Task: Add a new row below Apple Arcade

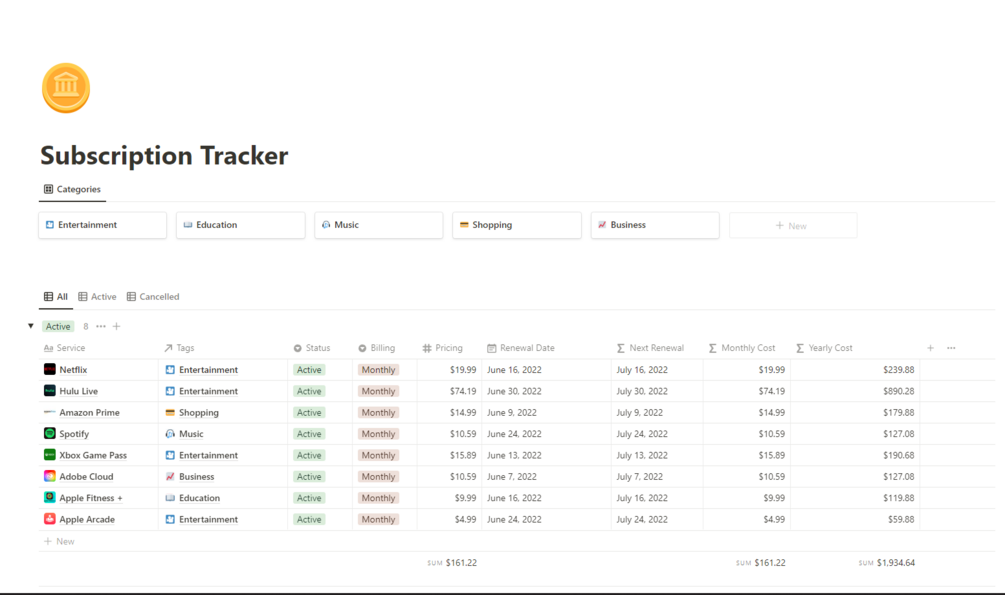Action: point(59,541)
